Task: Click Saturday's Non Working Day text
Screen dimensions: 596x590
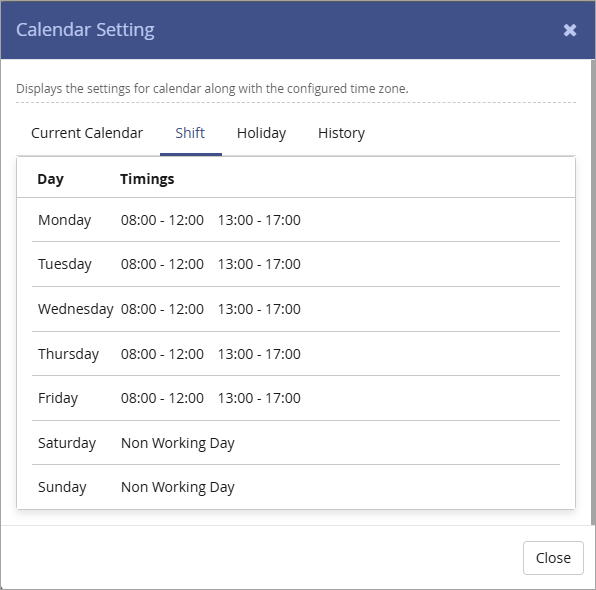Action: pyautogui.click(x=178, y=443)
